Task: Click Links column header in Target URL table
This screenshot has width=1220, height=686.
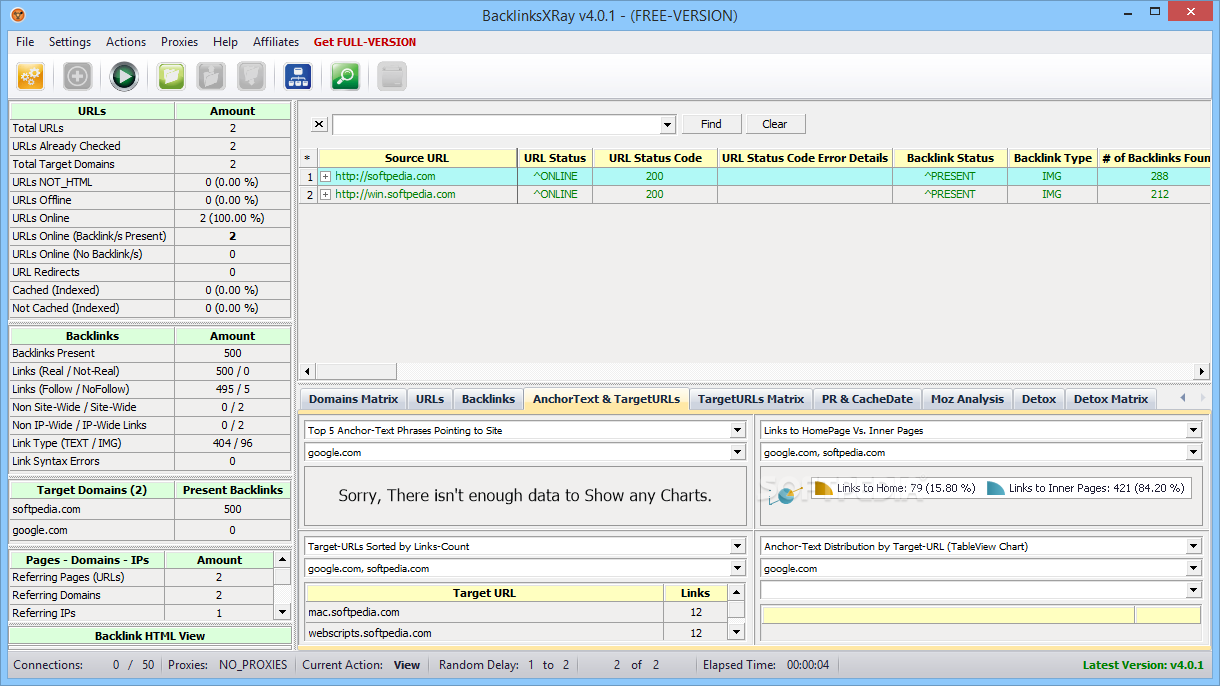Action: pos(695,593)
